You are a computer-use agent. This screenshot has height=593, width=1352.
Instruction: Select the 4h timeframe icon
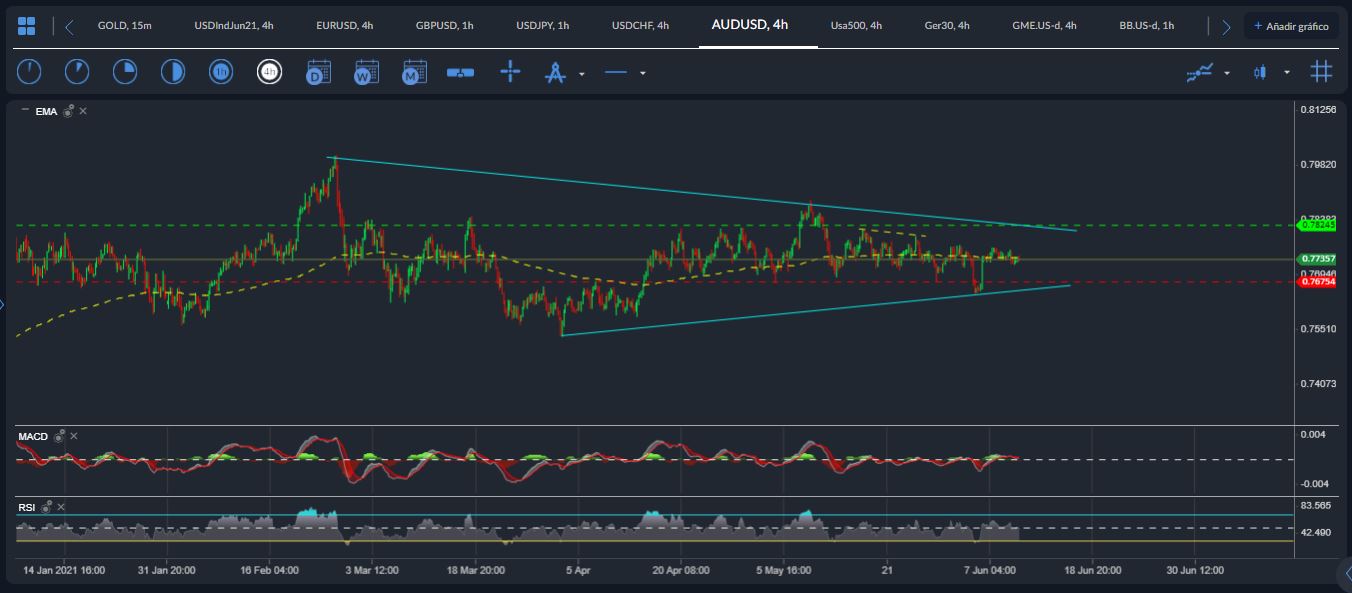(269, 72)
